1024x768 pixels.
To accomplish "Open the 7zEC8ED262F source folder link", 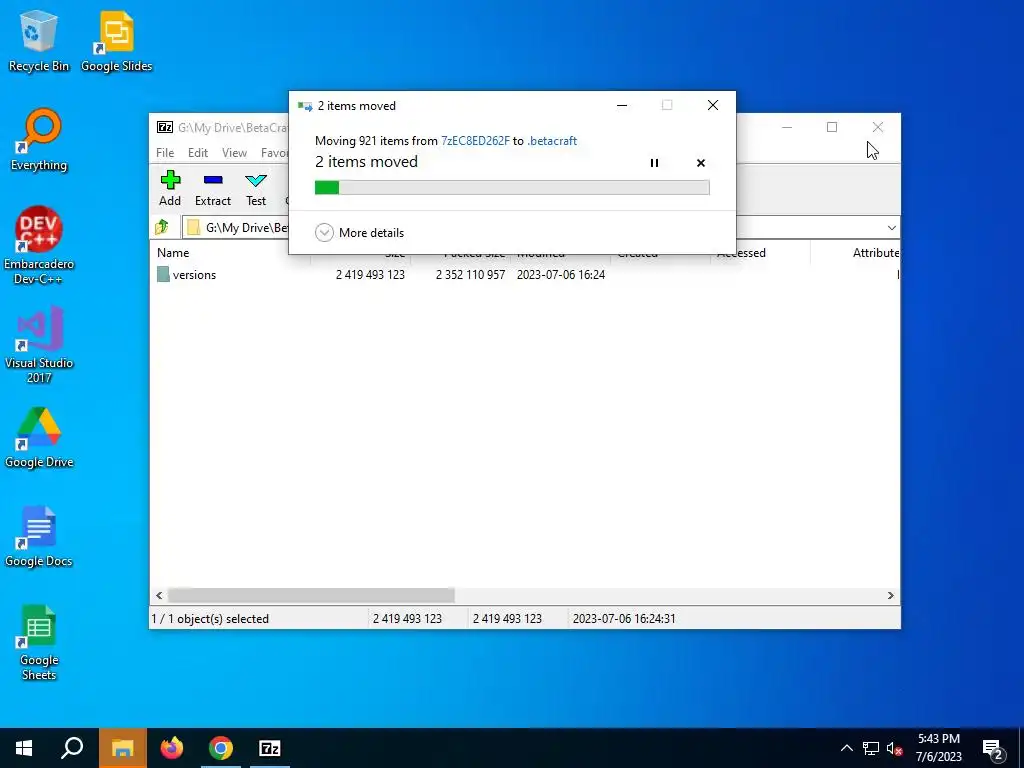I will [x=475, y=140].
